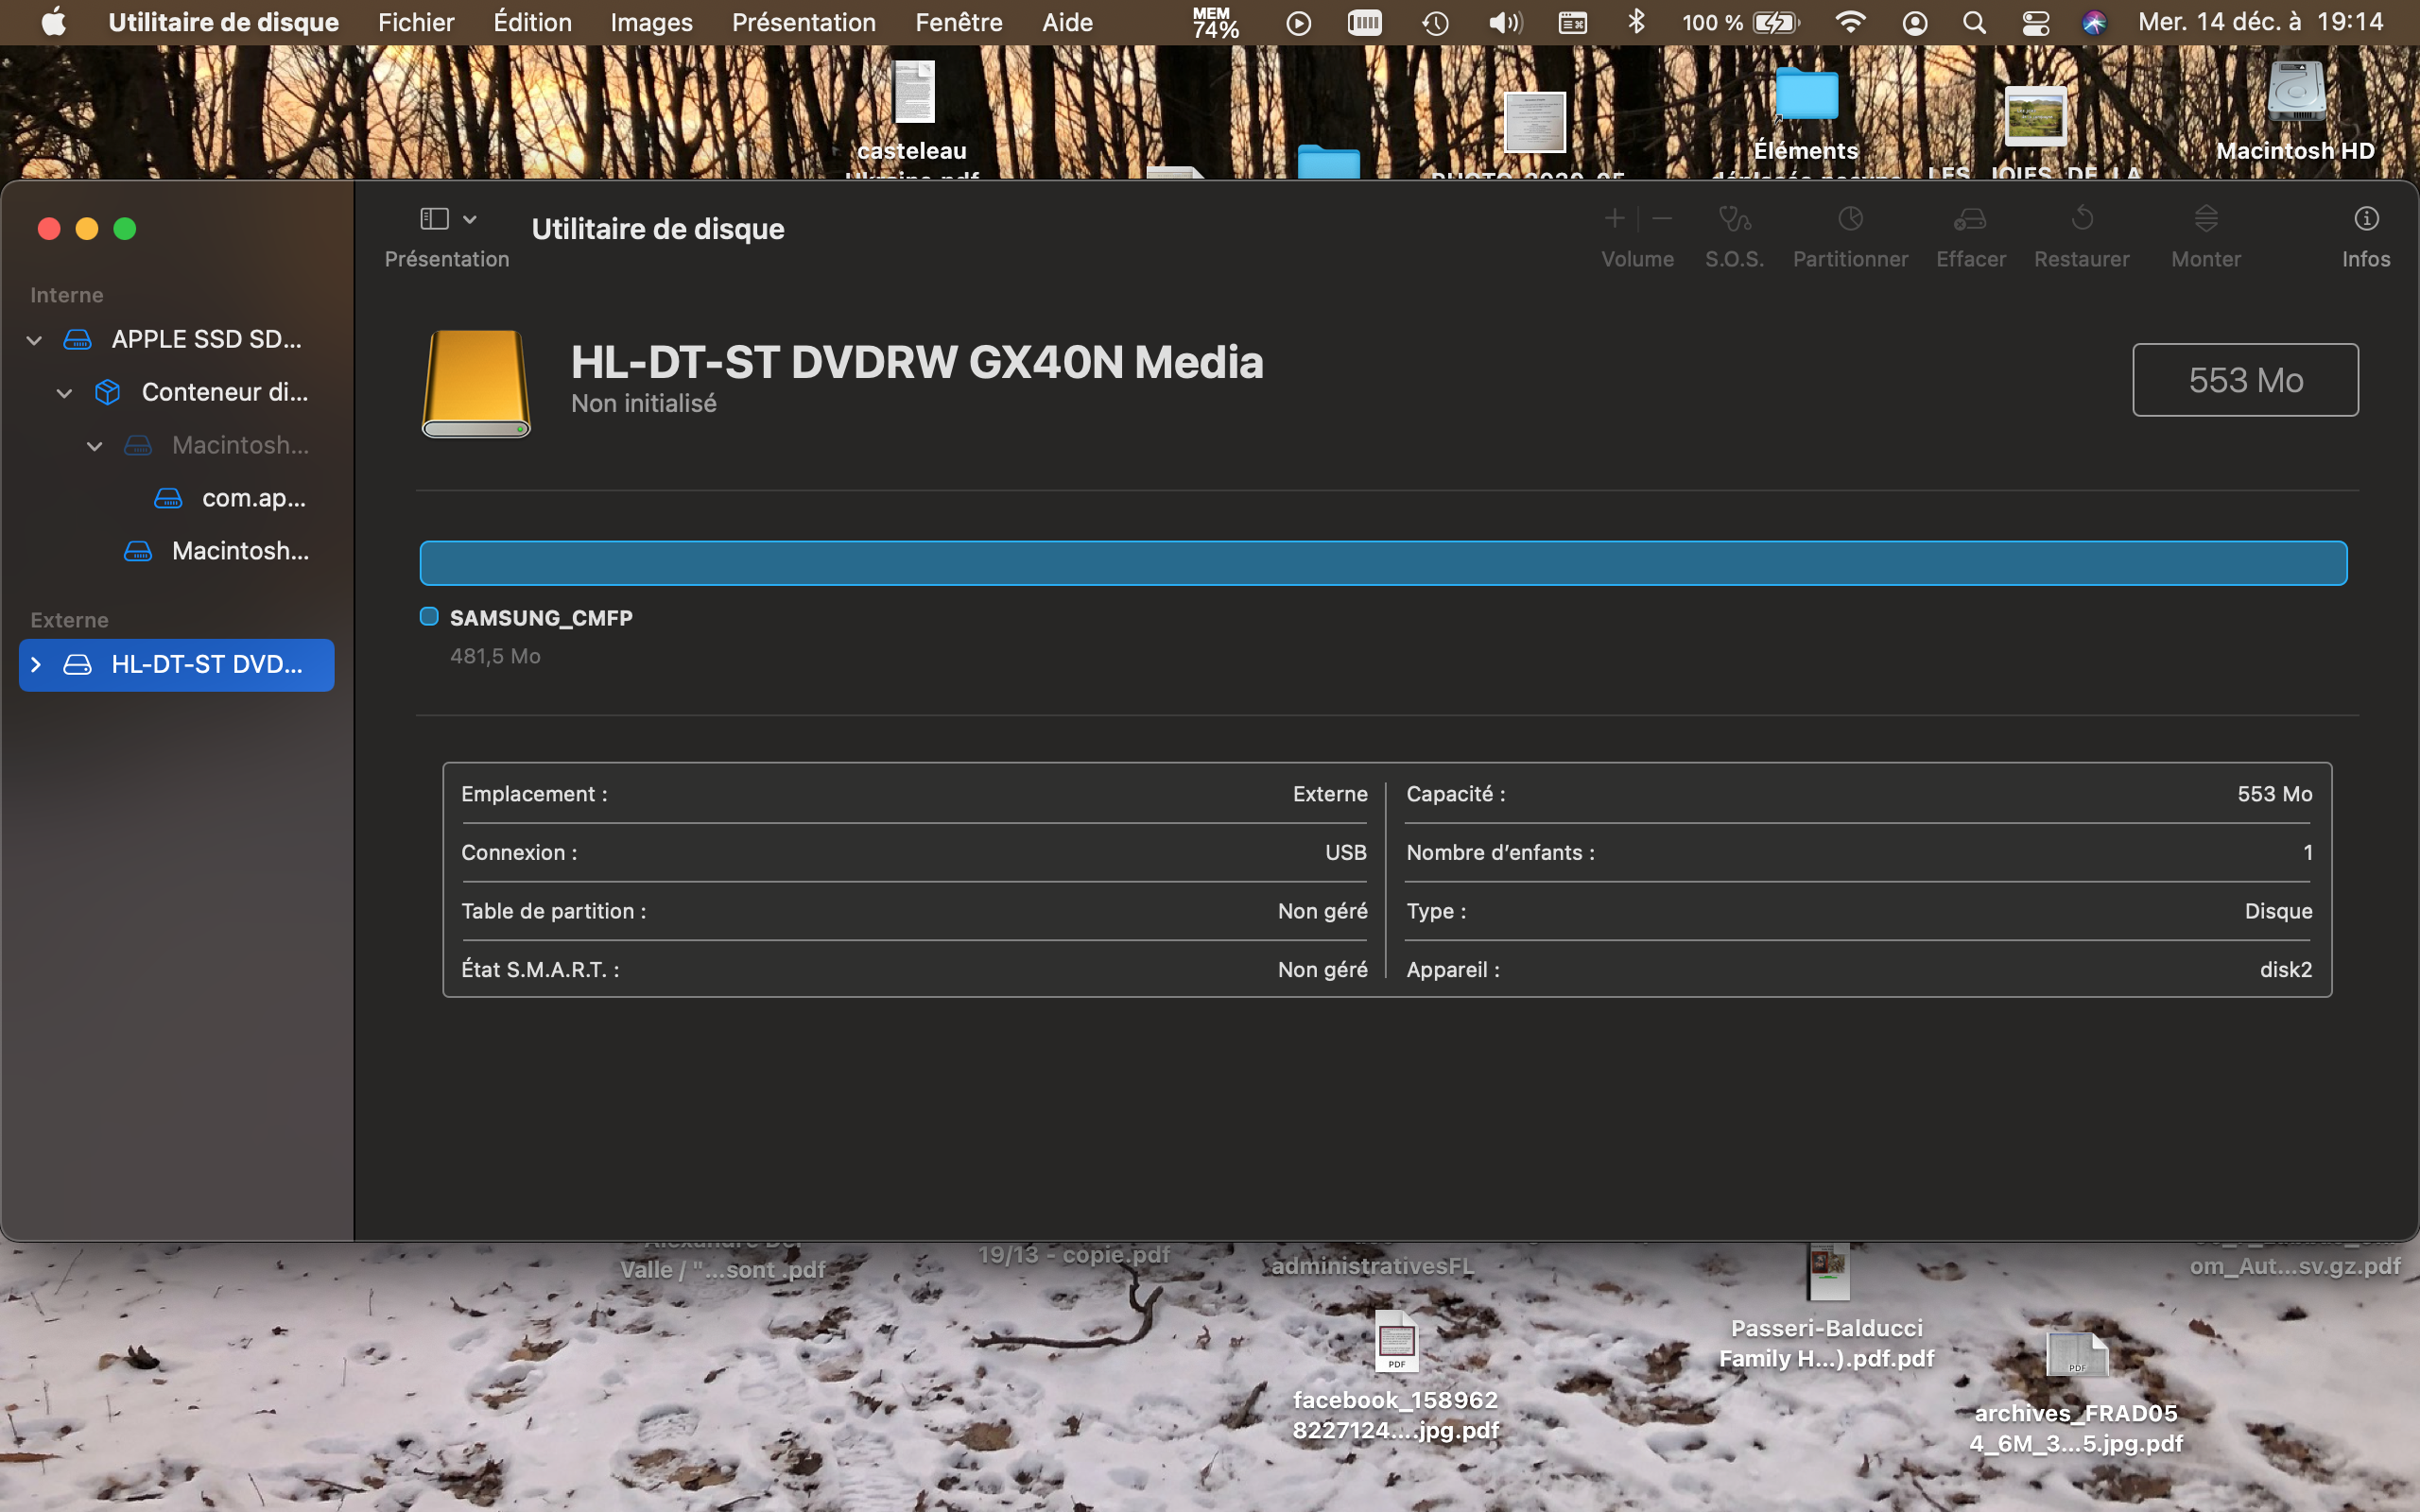Open the Control Center toggles in the menu bar

pos(2035,22)
